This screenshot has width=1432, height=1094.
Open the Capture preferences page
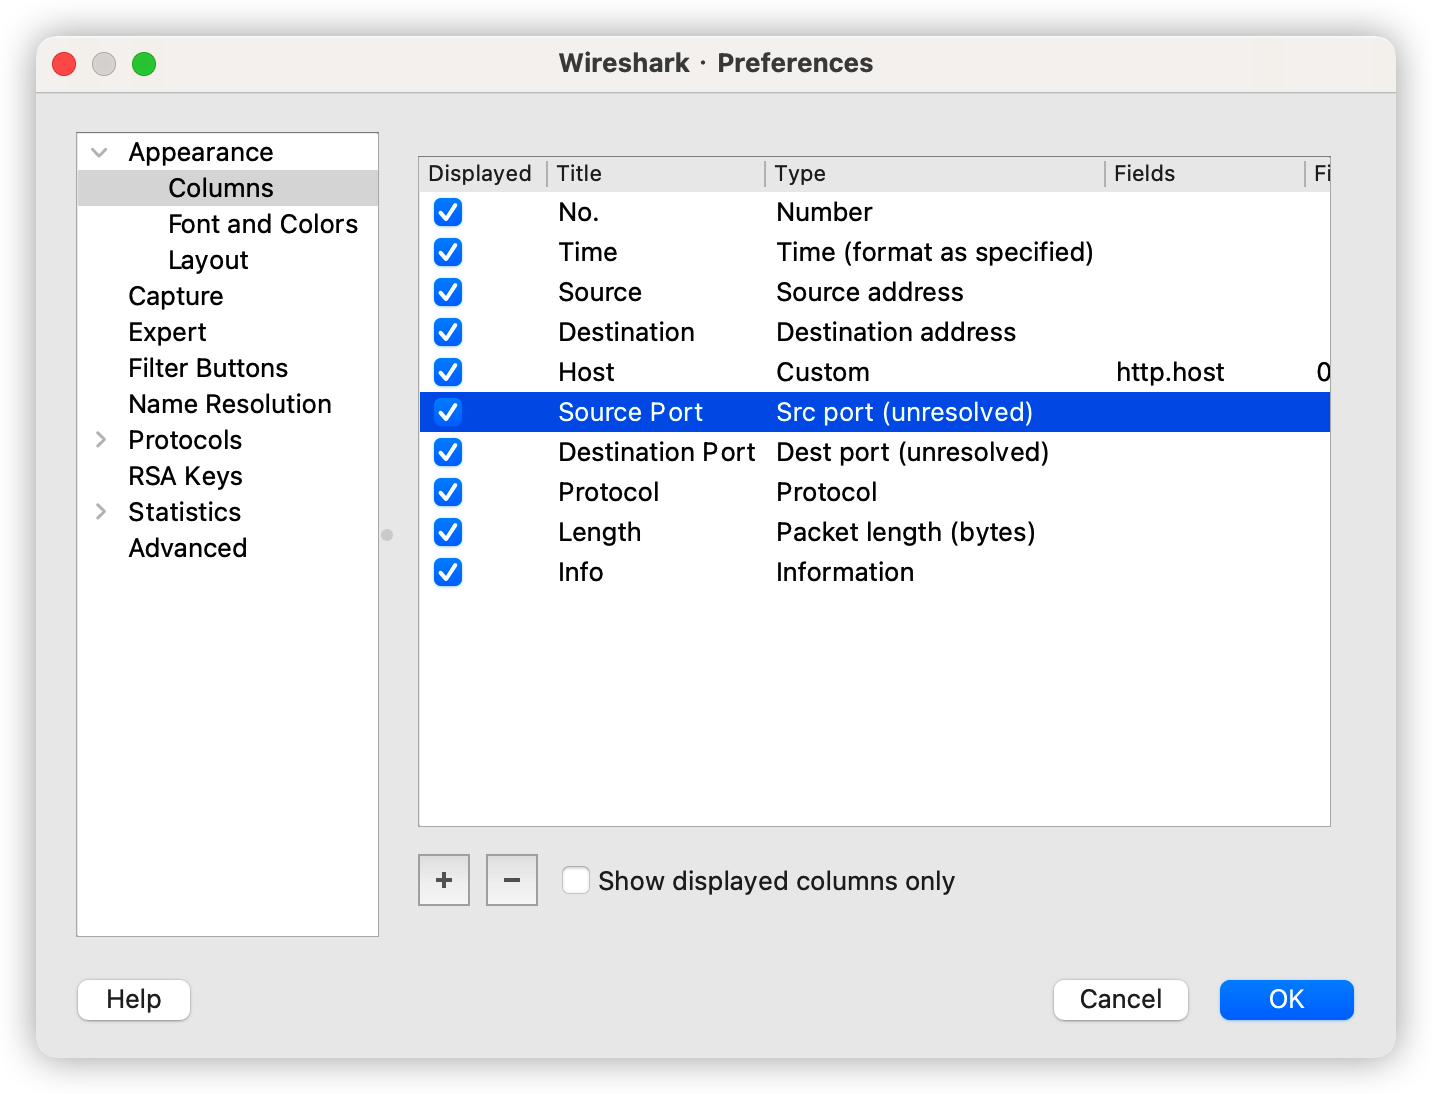point(176,296)
